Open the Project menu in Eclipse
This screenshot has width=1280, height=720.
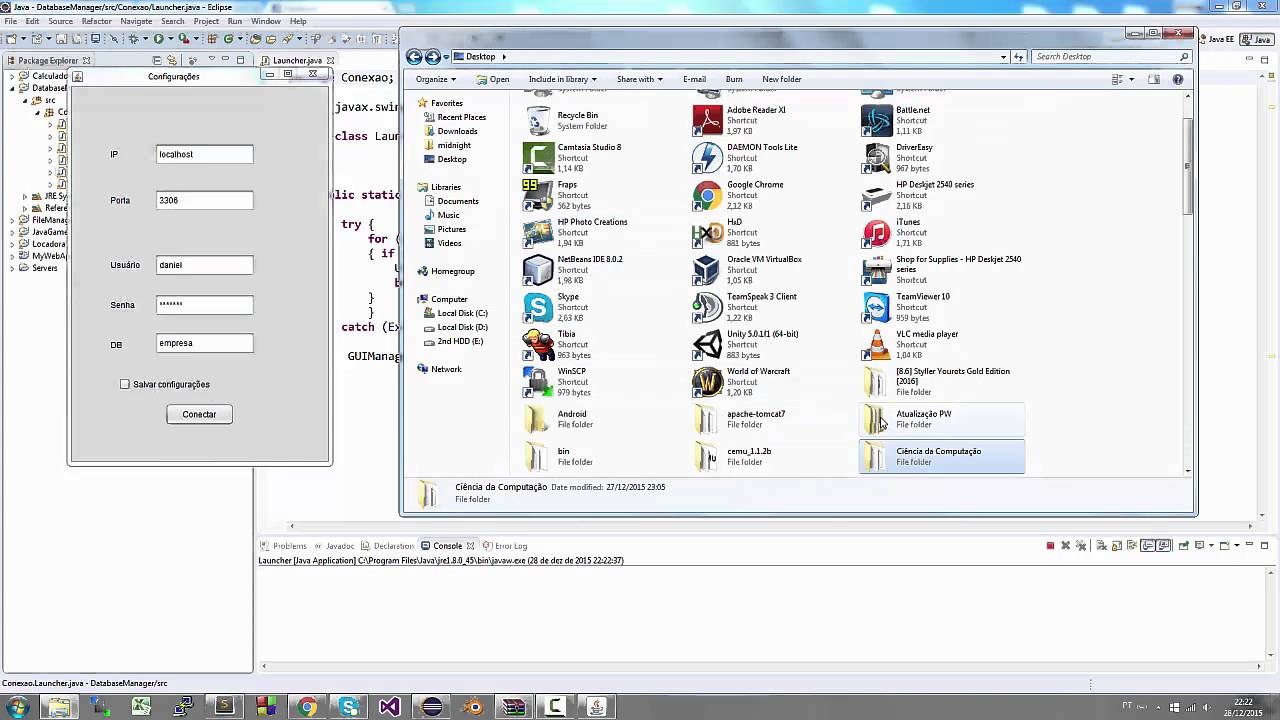[206, 21]
